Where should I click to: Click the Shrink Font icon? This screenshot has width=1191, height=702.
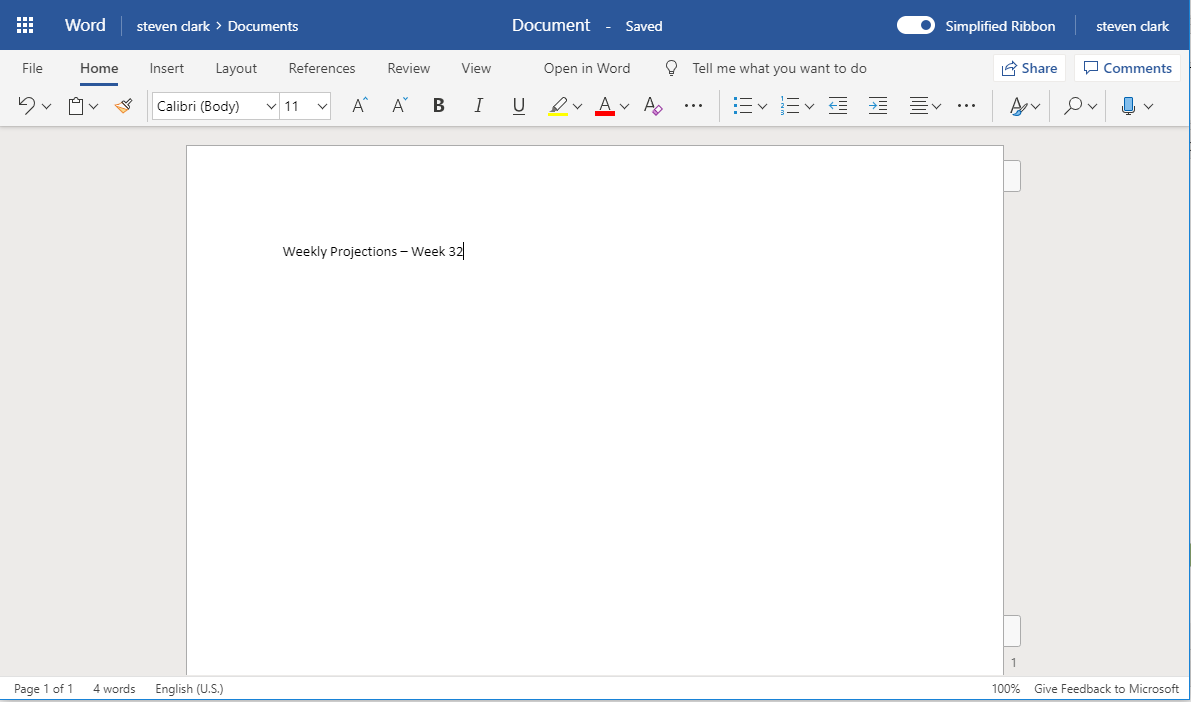pyautogui.click(x=399, y=106)
